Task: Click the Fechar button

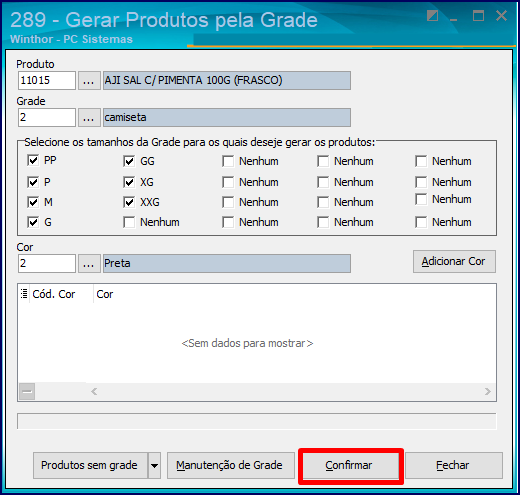Action: pyautogui.click(x=454, y=465)
